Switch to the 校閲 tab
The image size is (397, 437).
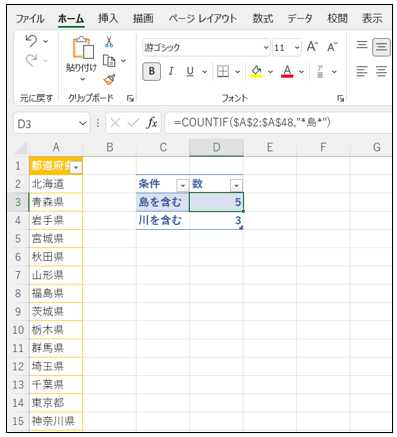(x=337, y=19)
